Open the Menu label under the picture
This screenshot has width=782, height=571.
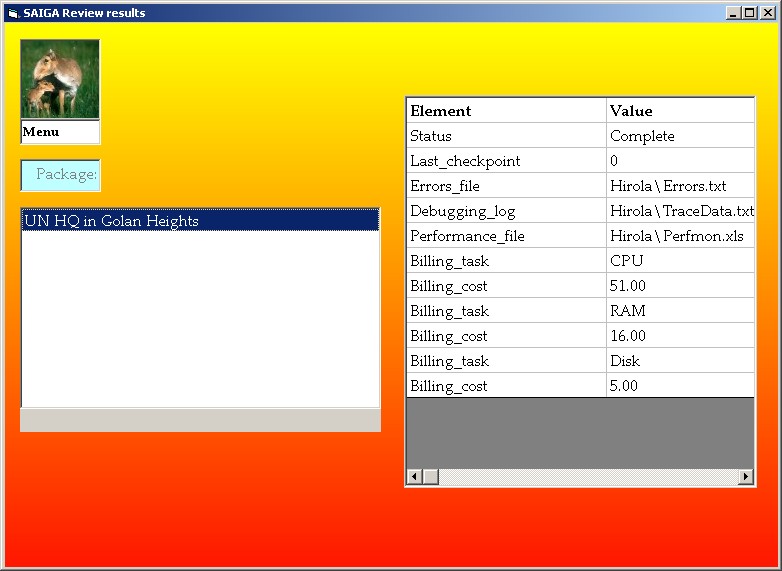click(x=60, y=132)
